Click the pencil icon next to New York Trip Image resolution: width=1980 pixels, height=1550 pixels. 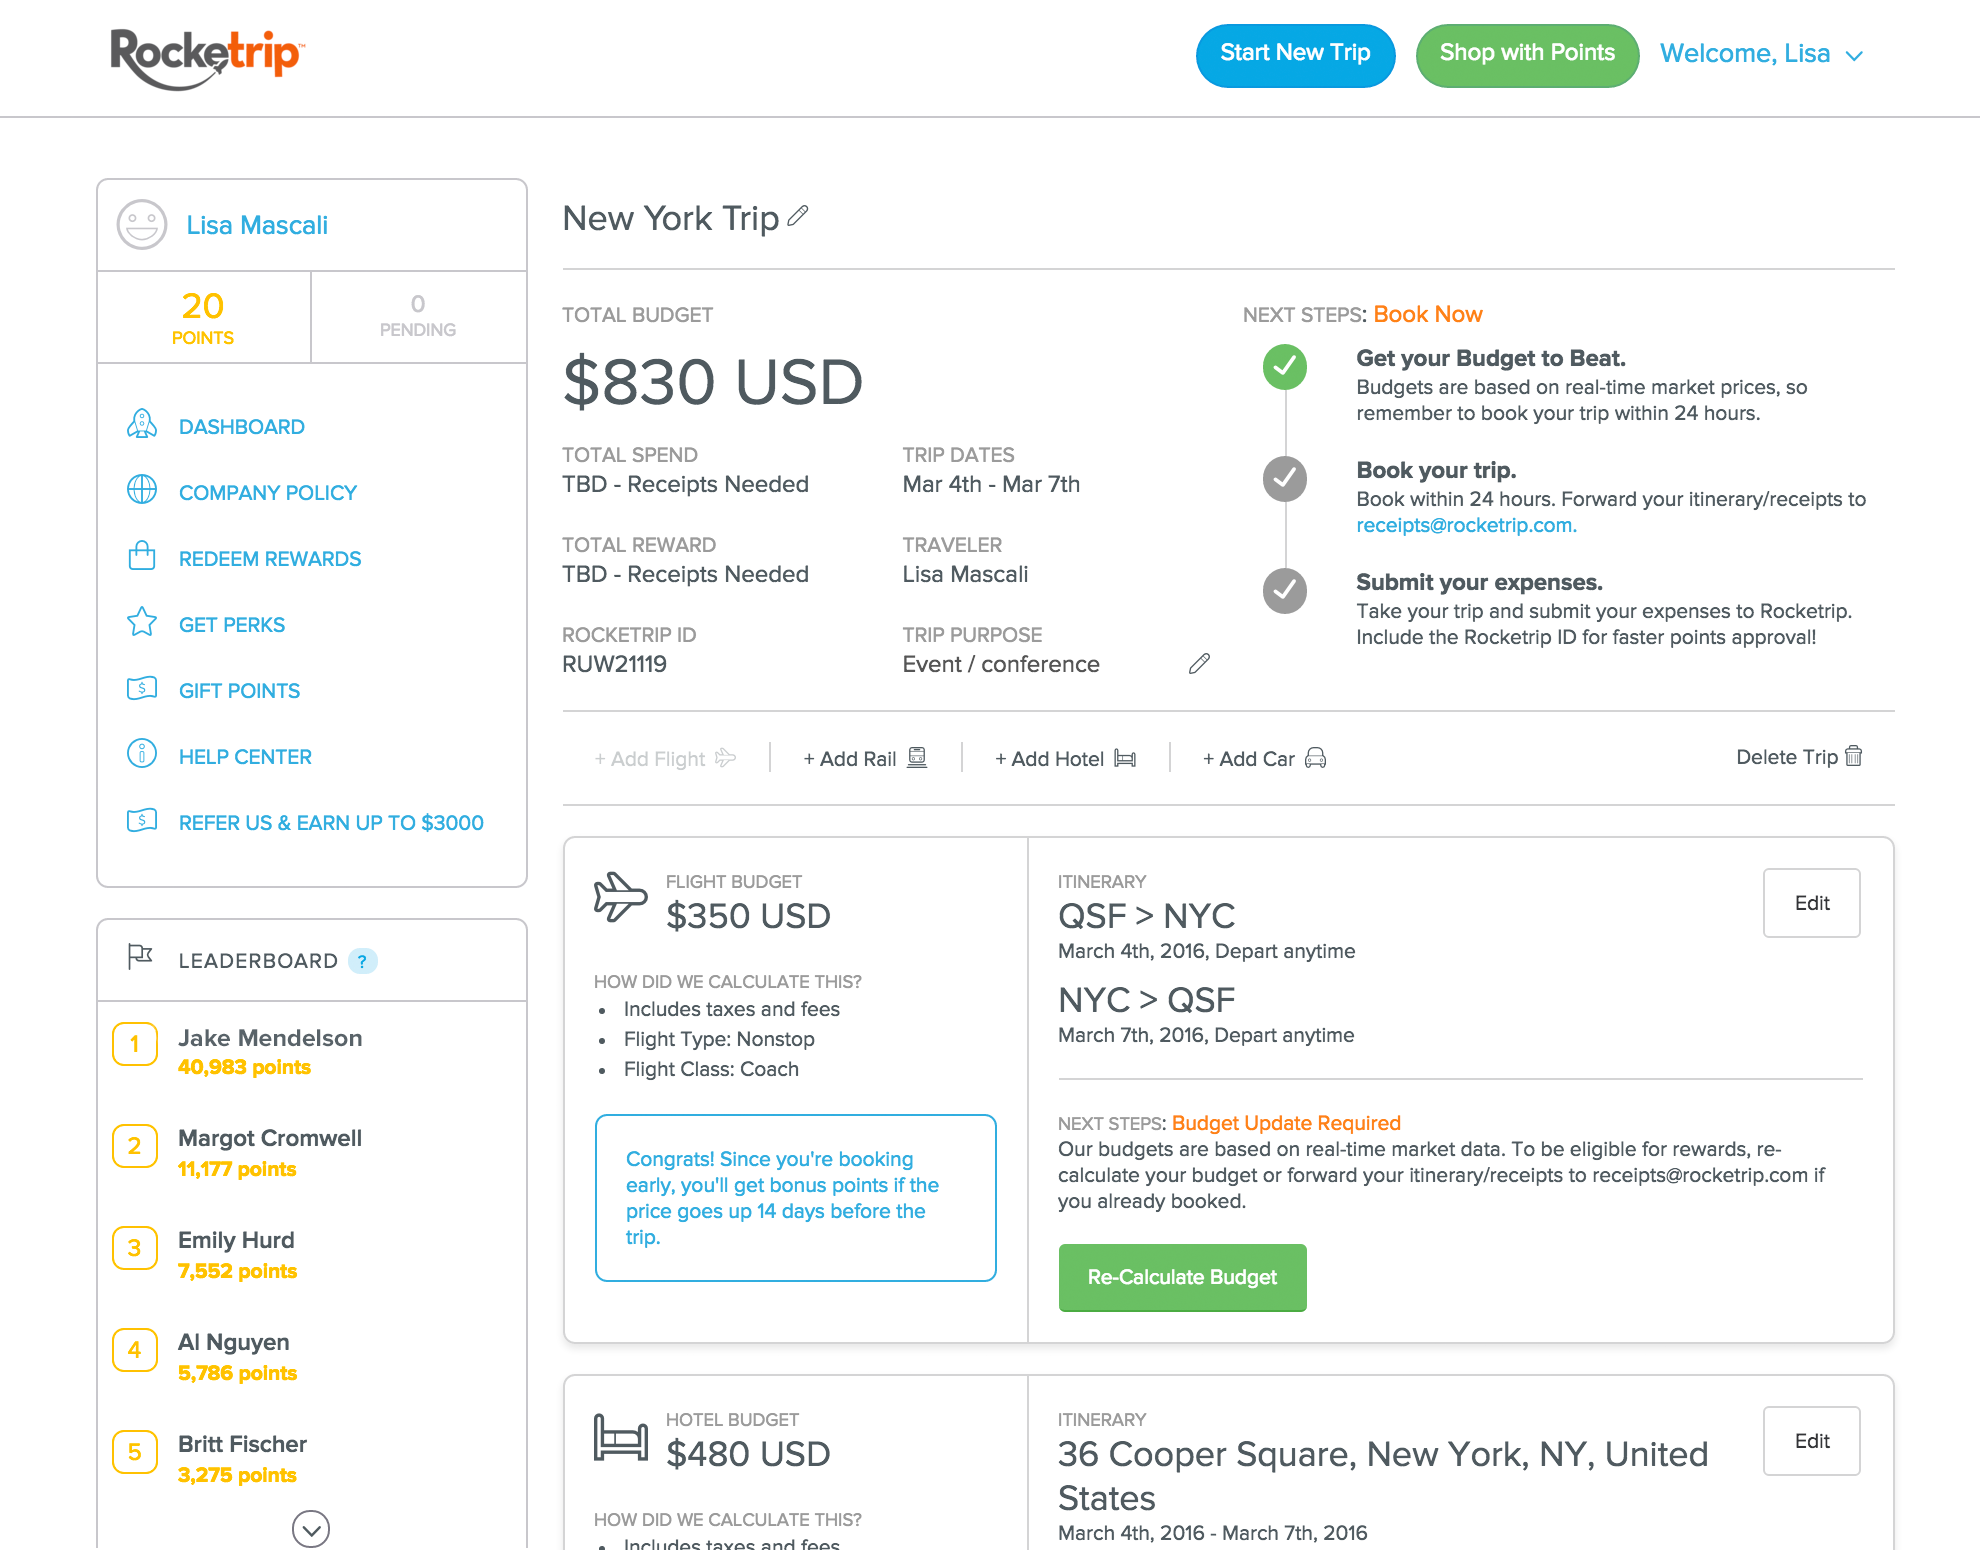click(797, 216)
